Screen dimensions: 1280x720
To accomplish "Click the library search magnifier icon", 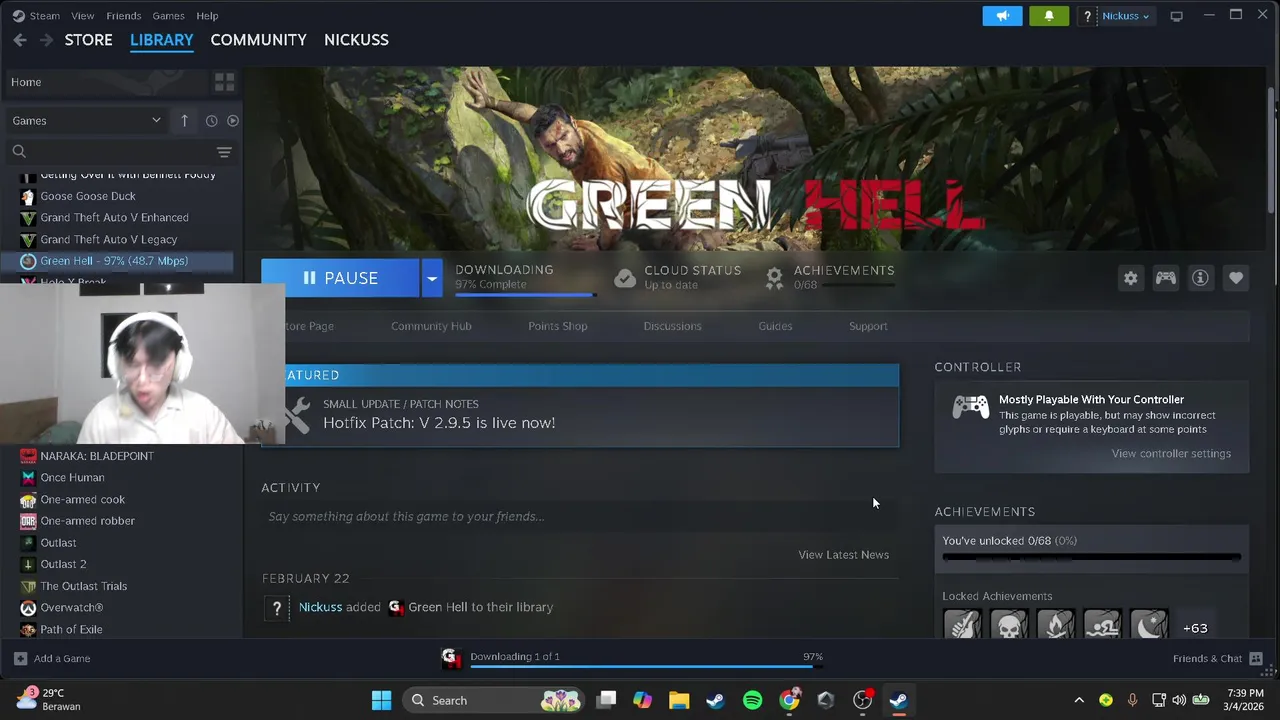I will coord(19,152).
